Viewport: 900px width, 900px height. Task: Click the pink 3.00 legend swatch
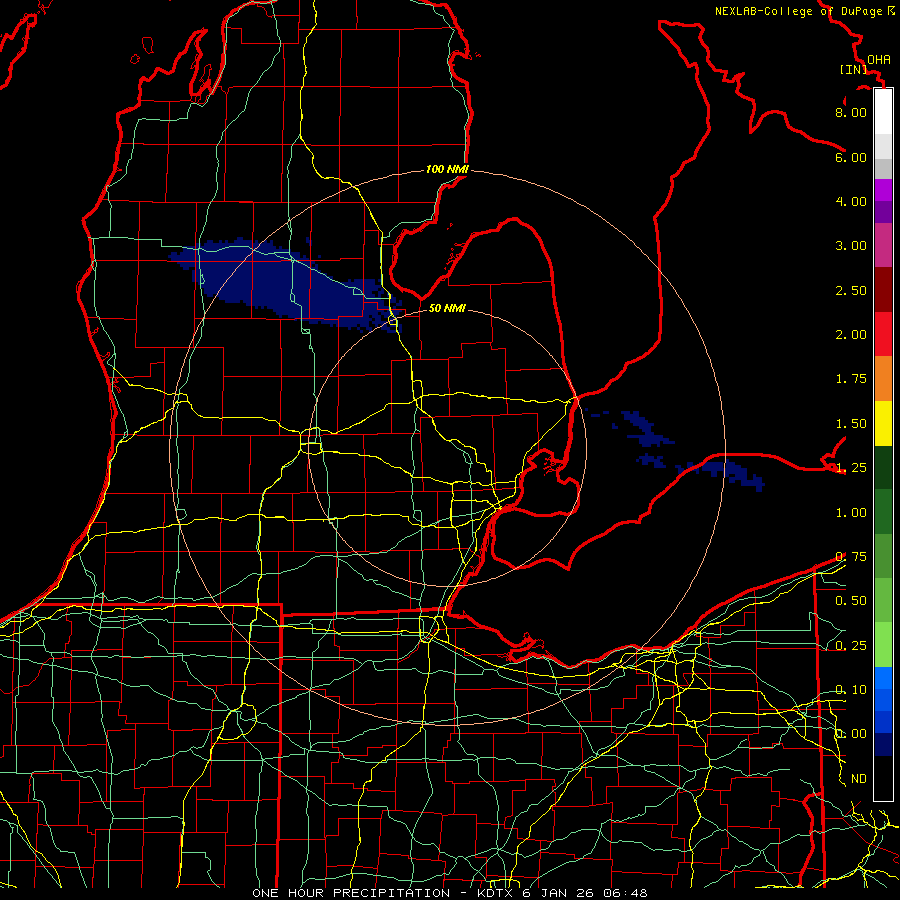883,245
